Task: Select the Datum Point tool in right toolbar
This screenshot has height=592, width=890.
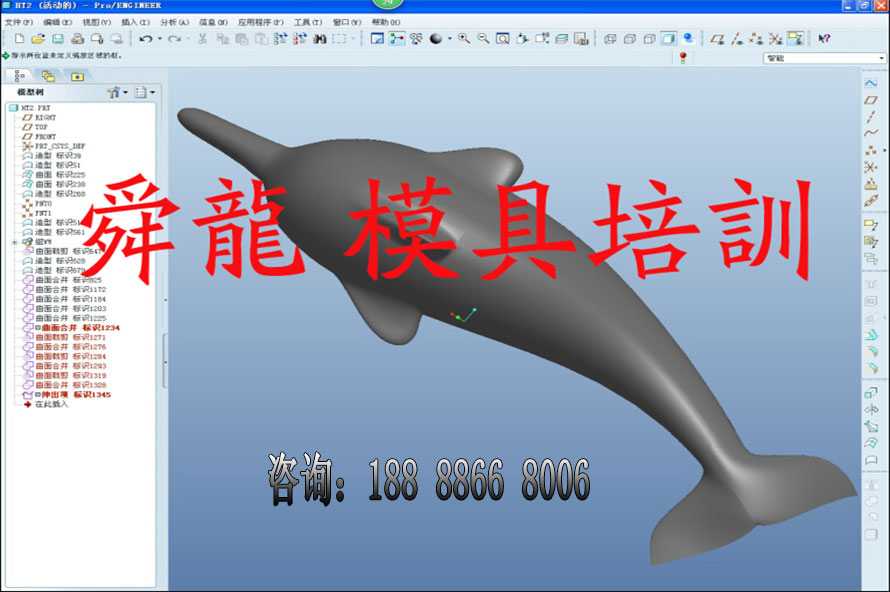Action: [871, 150]
